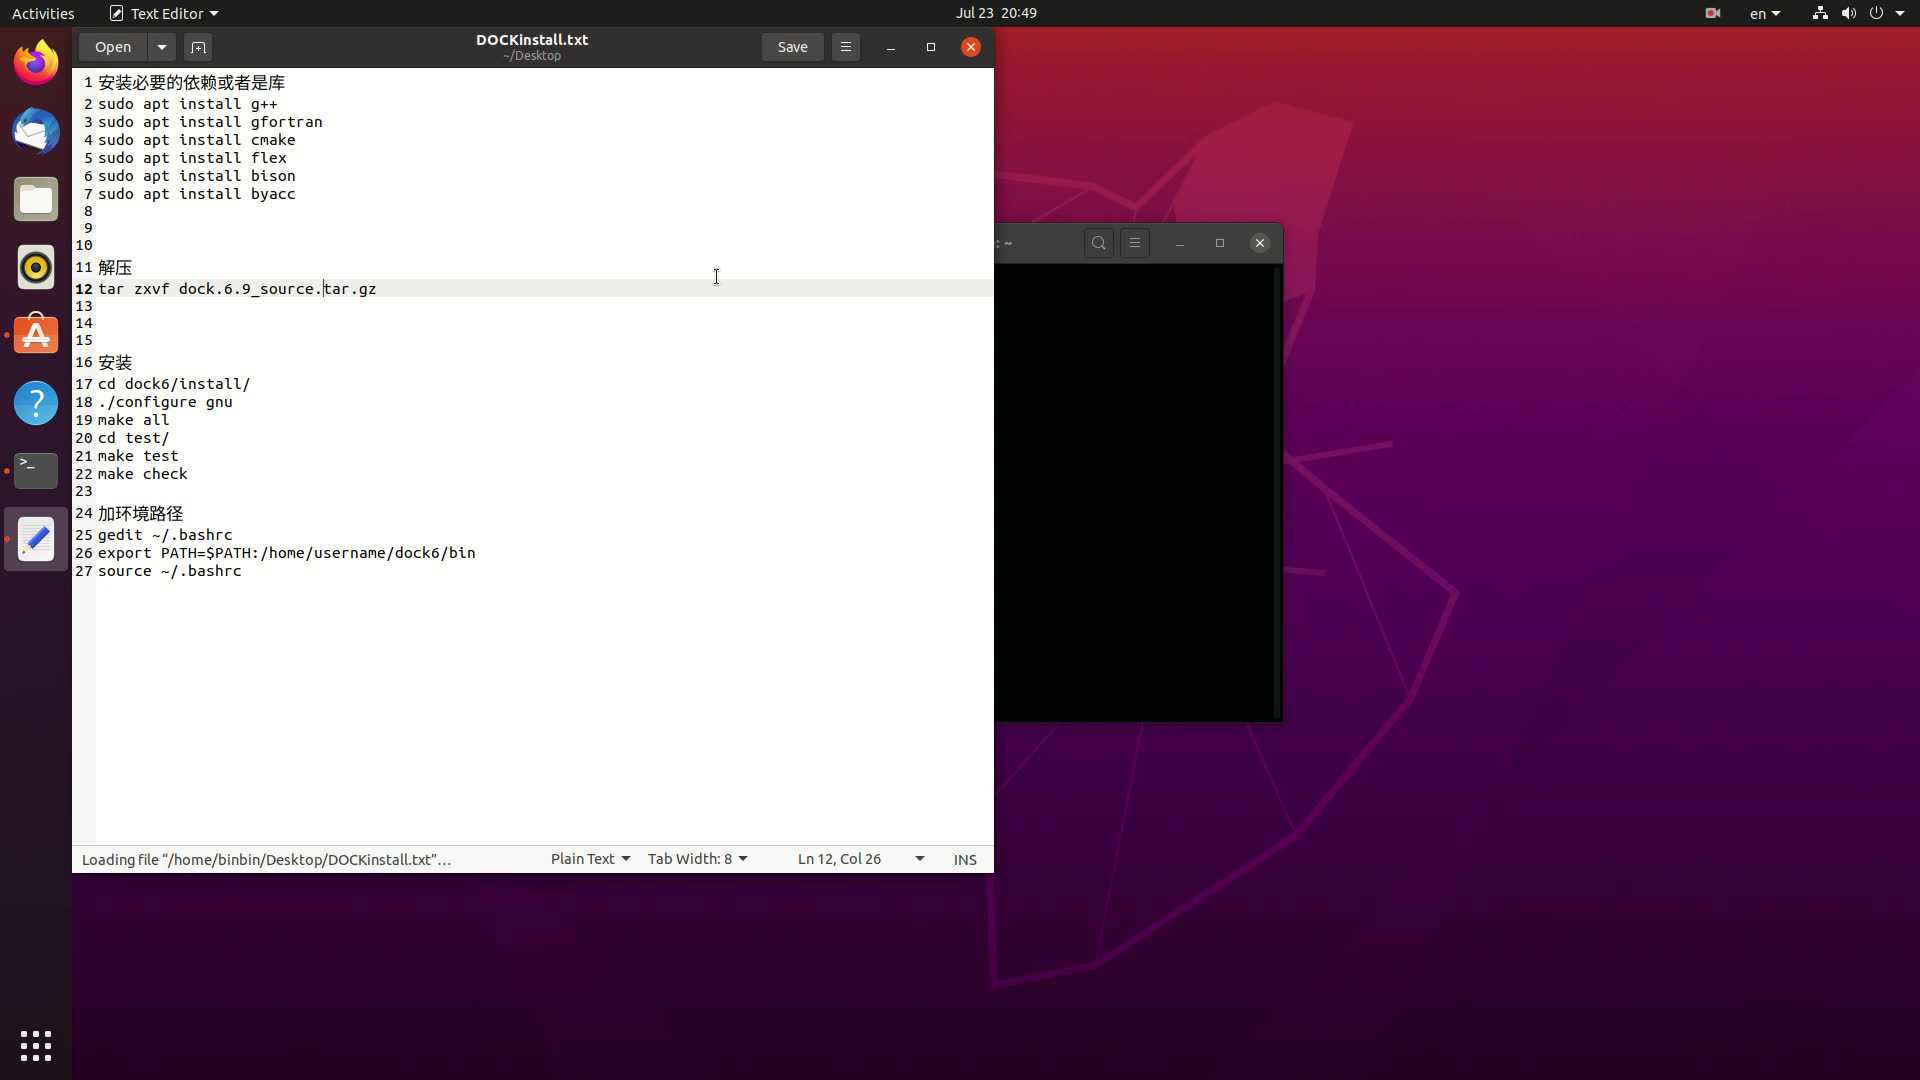This screenshot has width=1920, height=1080.
Task: Open the Ubuntu Software Center icon
Action: click(x=36, y=335)
